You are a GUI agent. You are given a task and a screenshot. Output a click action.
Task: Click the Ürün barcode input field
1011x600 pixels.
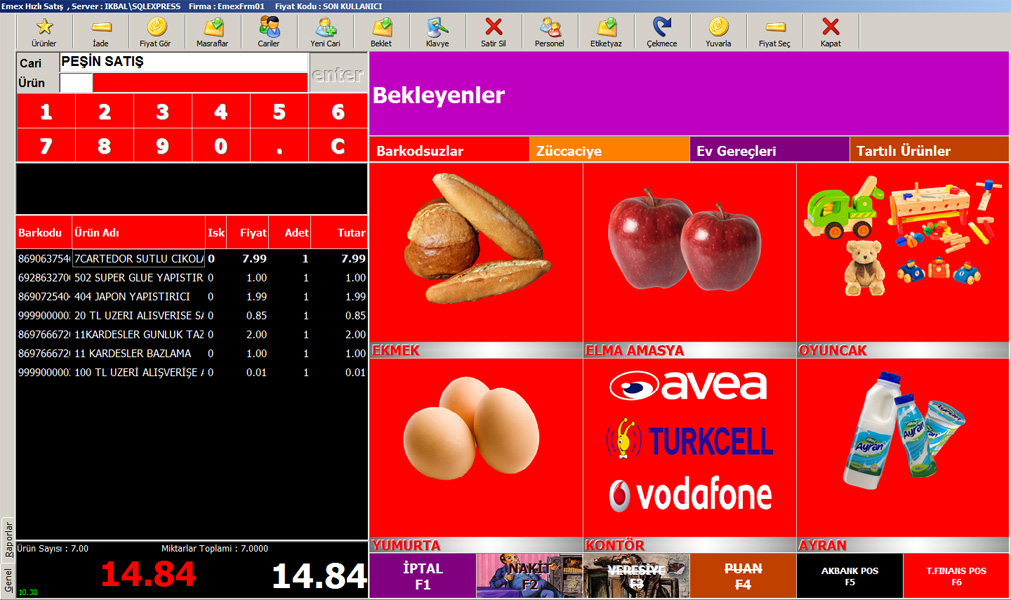76,83
